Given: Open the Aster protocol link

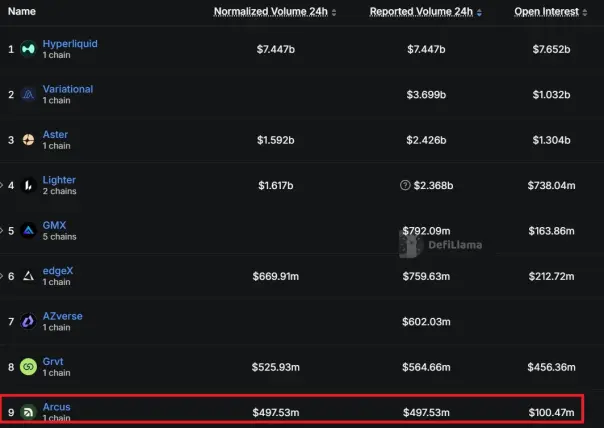Looking at the screenshot, I should (x=55, y=134).
